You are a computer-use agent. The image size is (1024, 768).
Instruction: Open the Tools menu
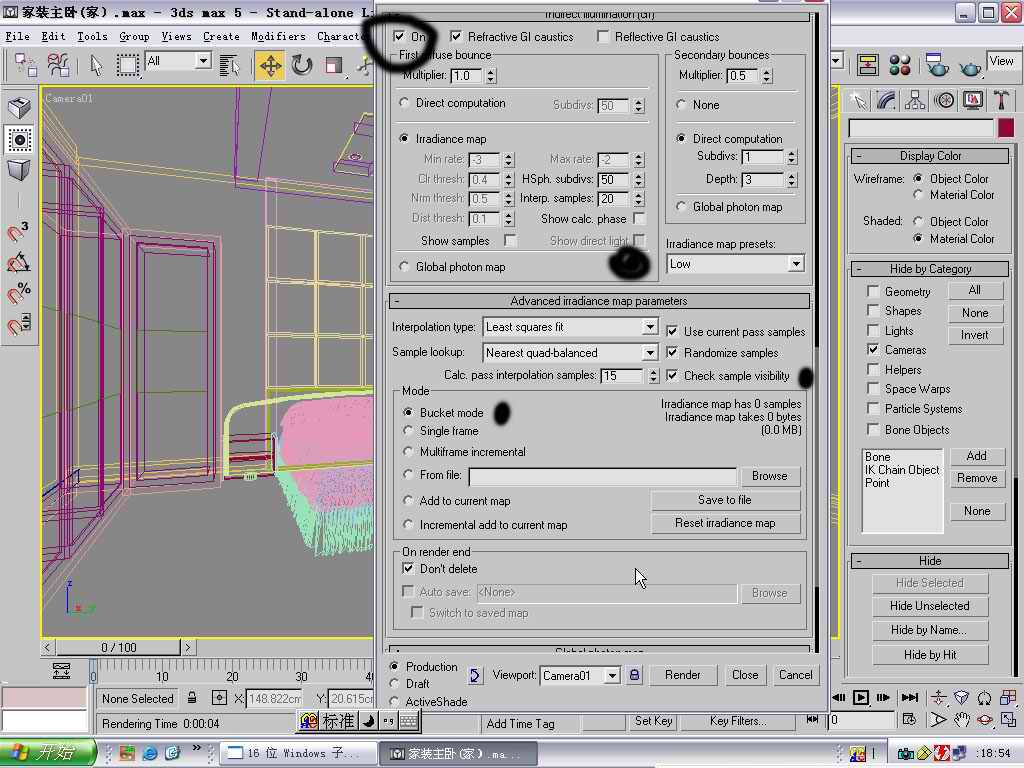click(92, 36)
